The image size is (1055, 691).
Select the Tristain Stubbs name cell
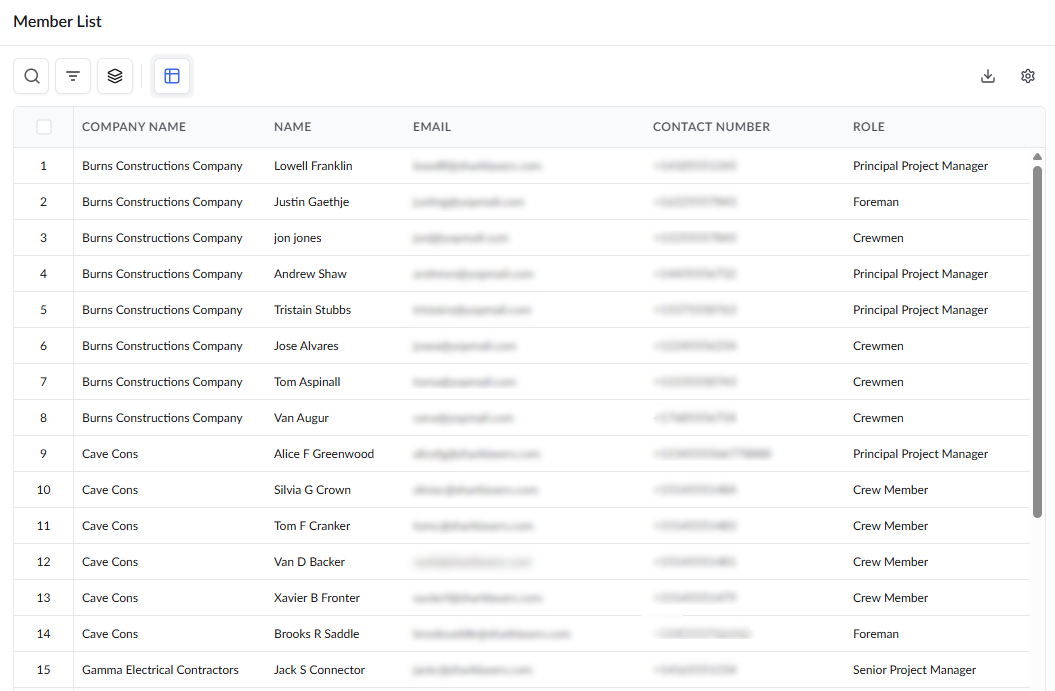[312, 310]
